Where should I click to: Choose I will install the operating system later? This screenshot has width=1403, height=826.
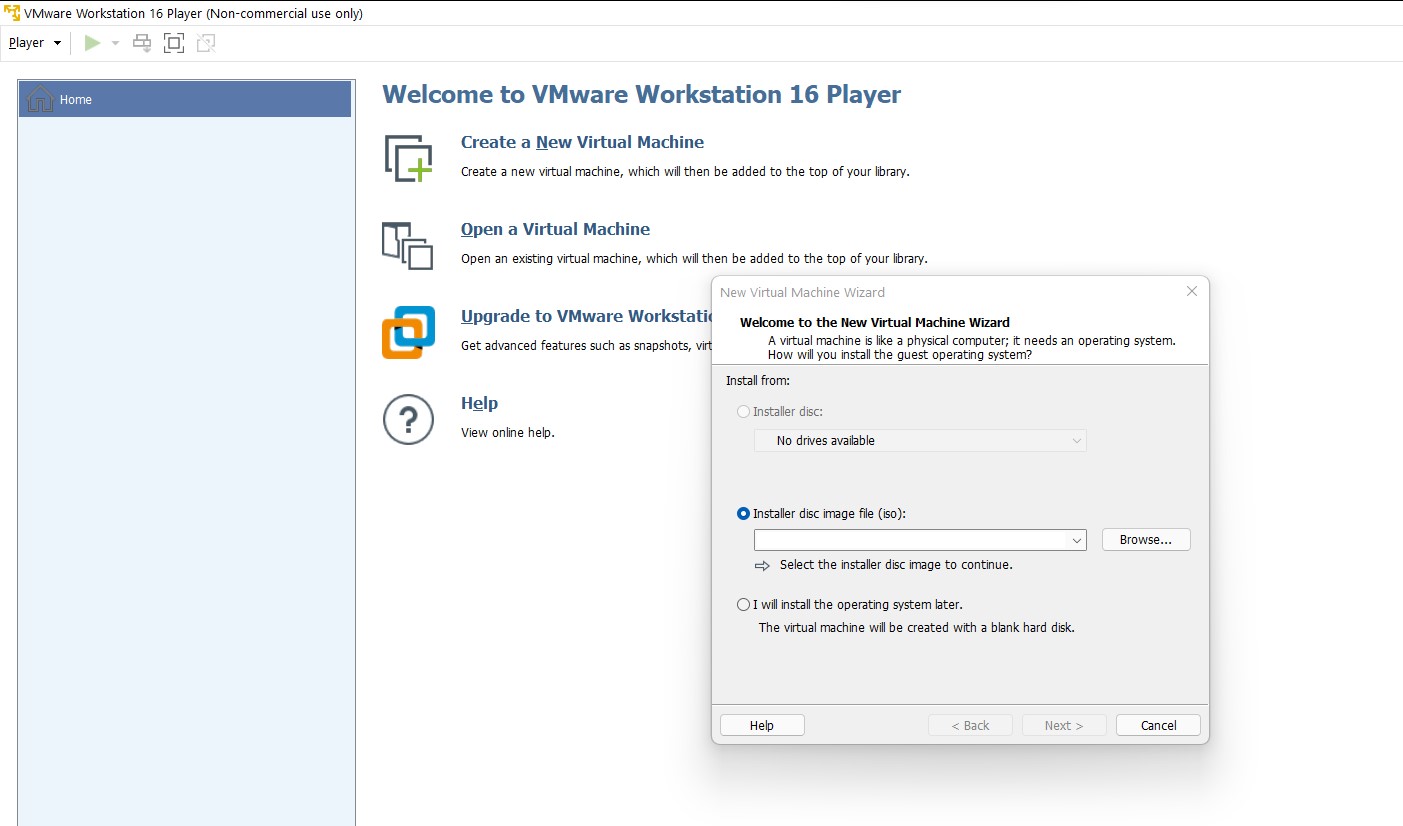(x=743, y=604)
